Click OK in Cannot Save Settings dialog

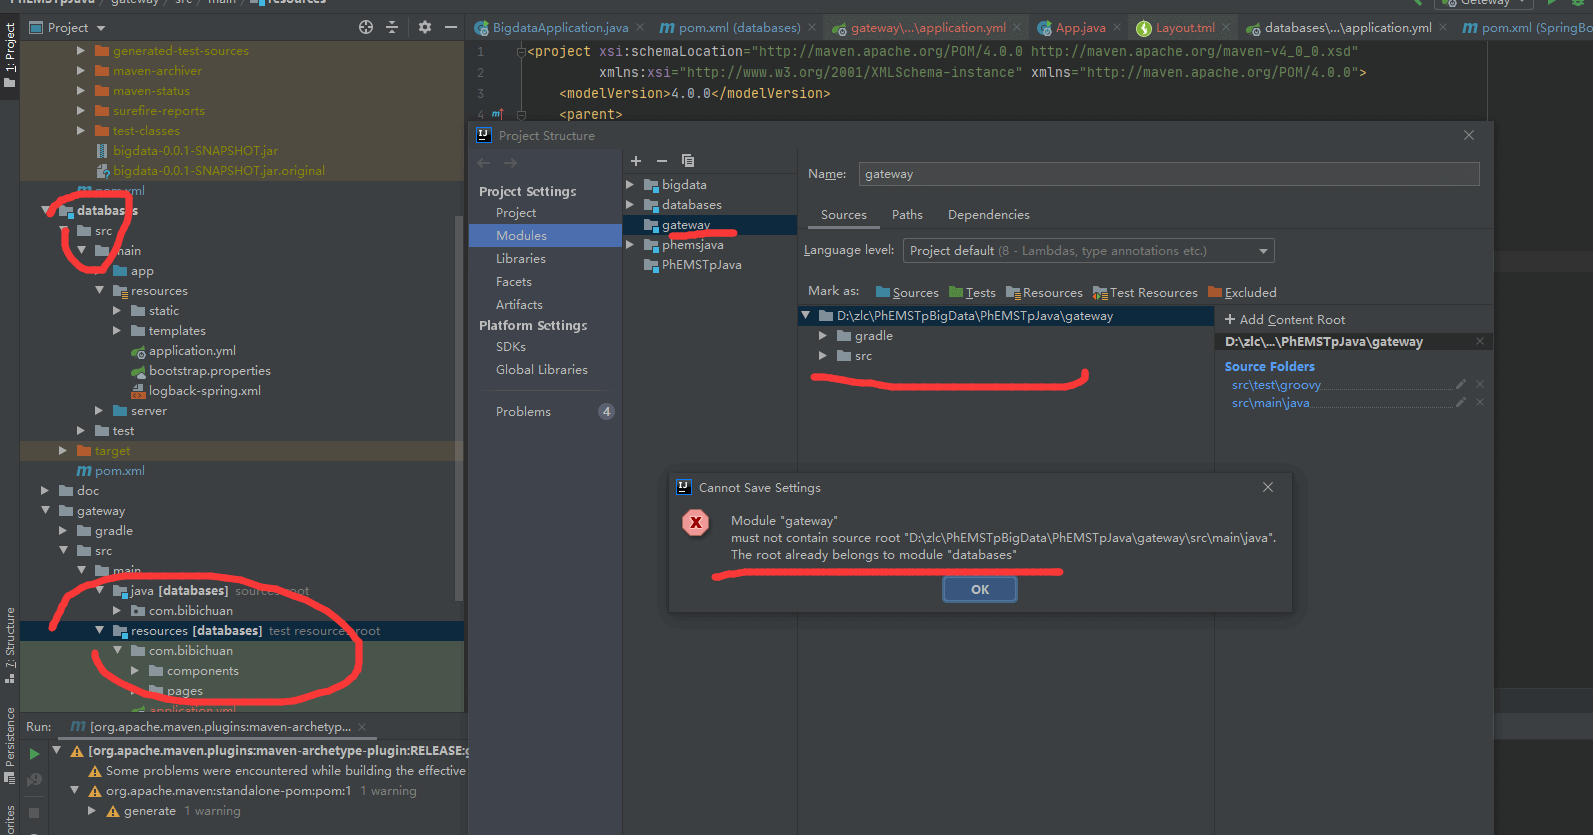click(x=979, y=590)
